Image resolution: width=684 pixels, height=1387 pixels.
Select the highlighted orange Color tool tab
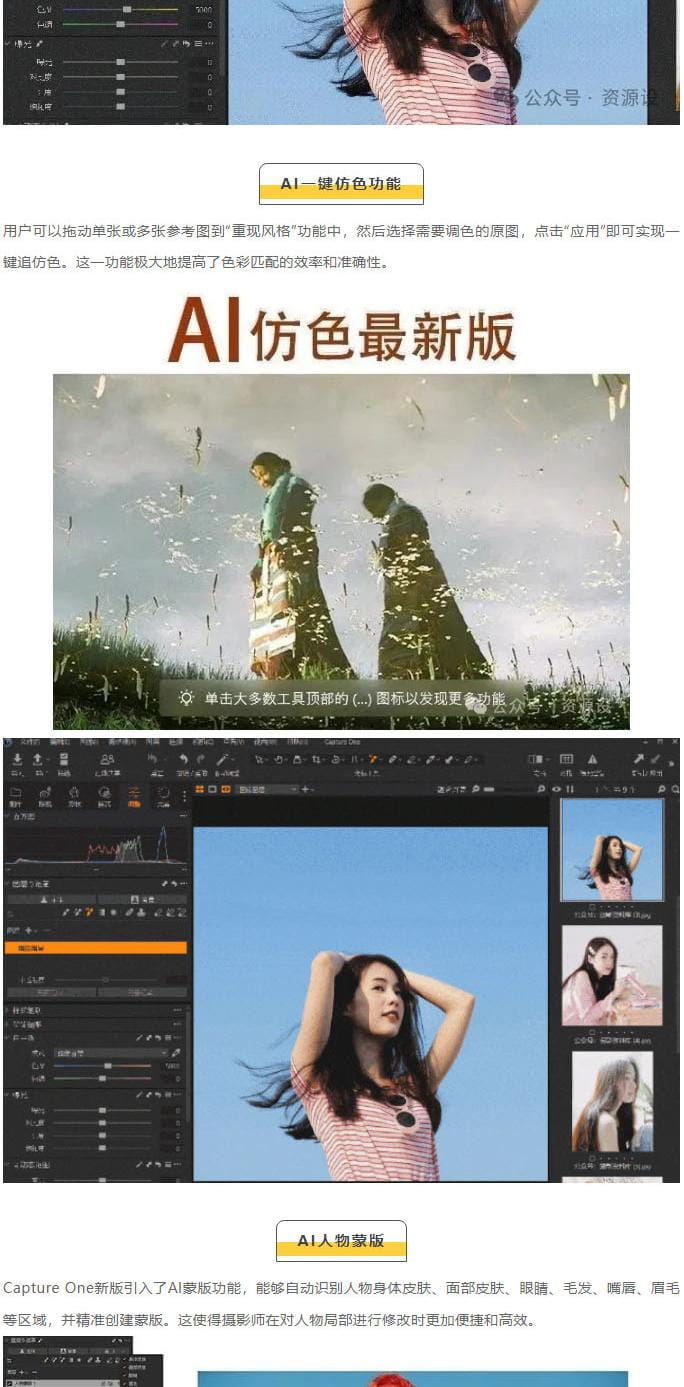click(x=133, y=794)
